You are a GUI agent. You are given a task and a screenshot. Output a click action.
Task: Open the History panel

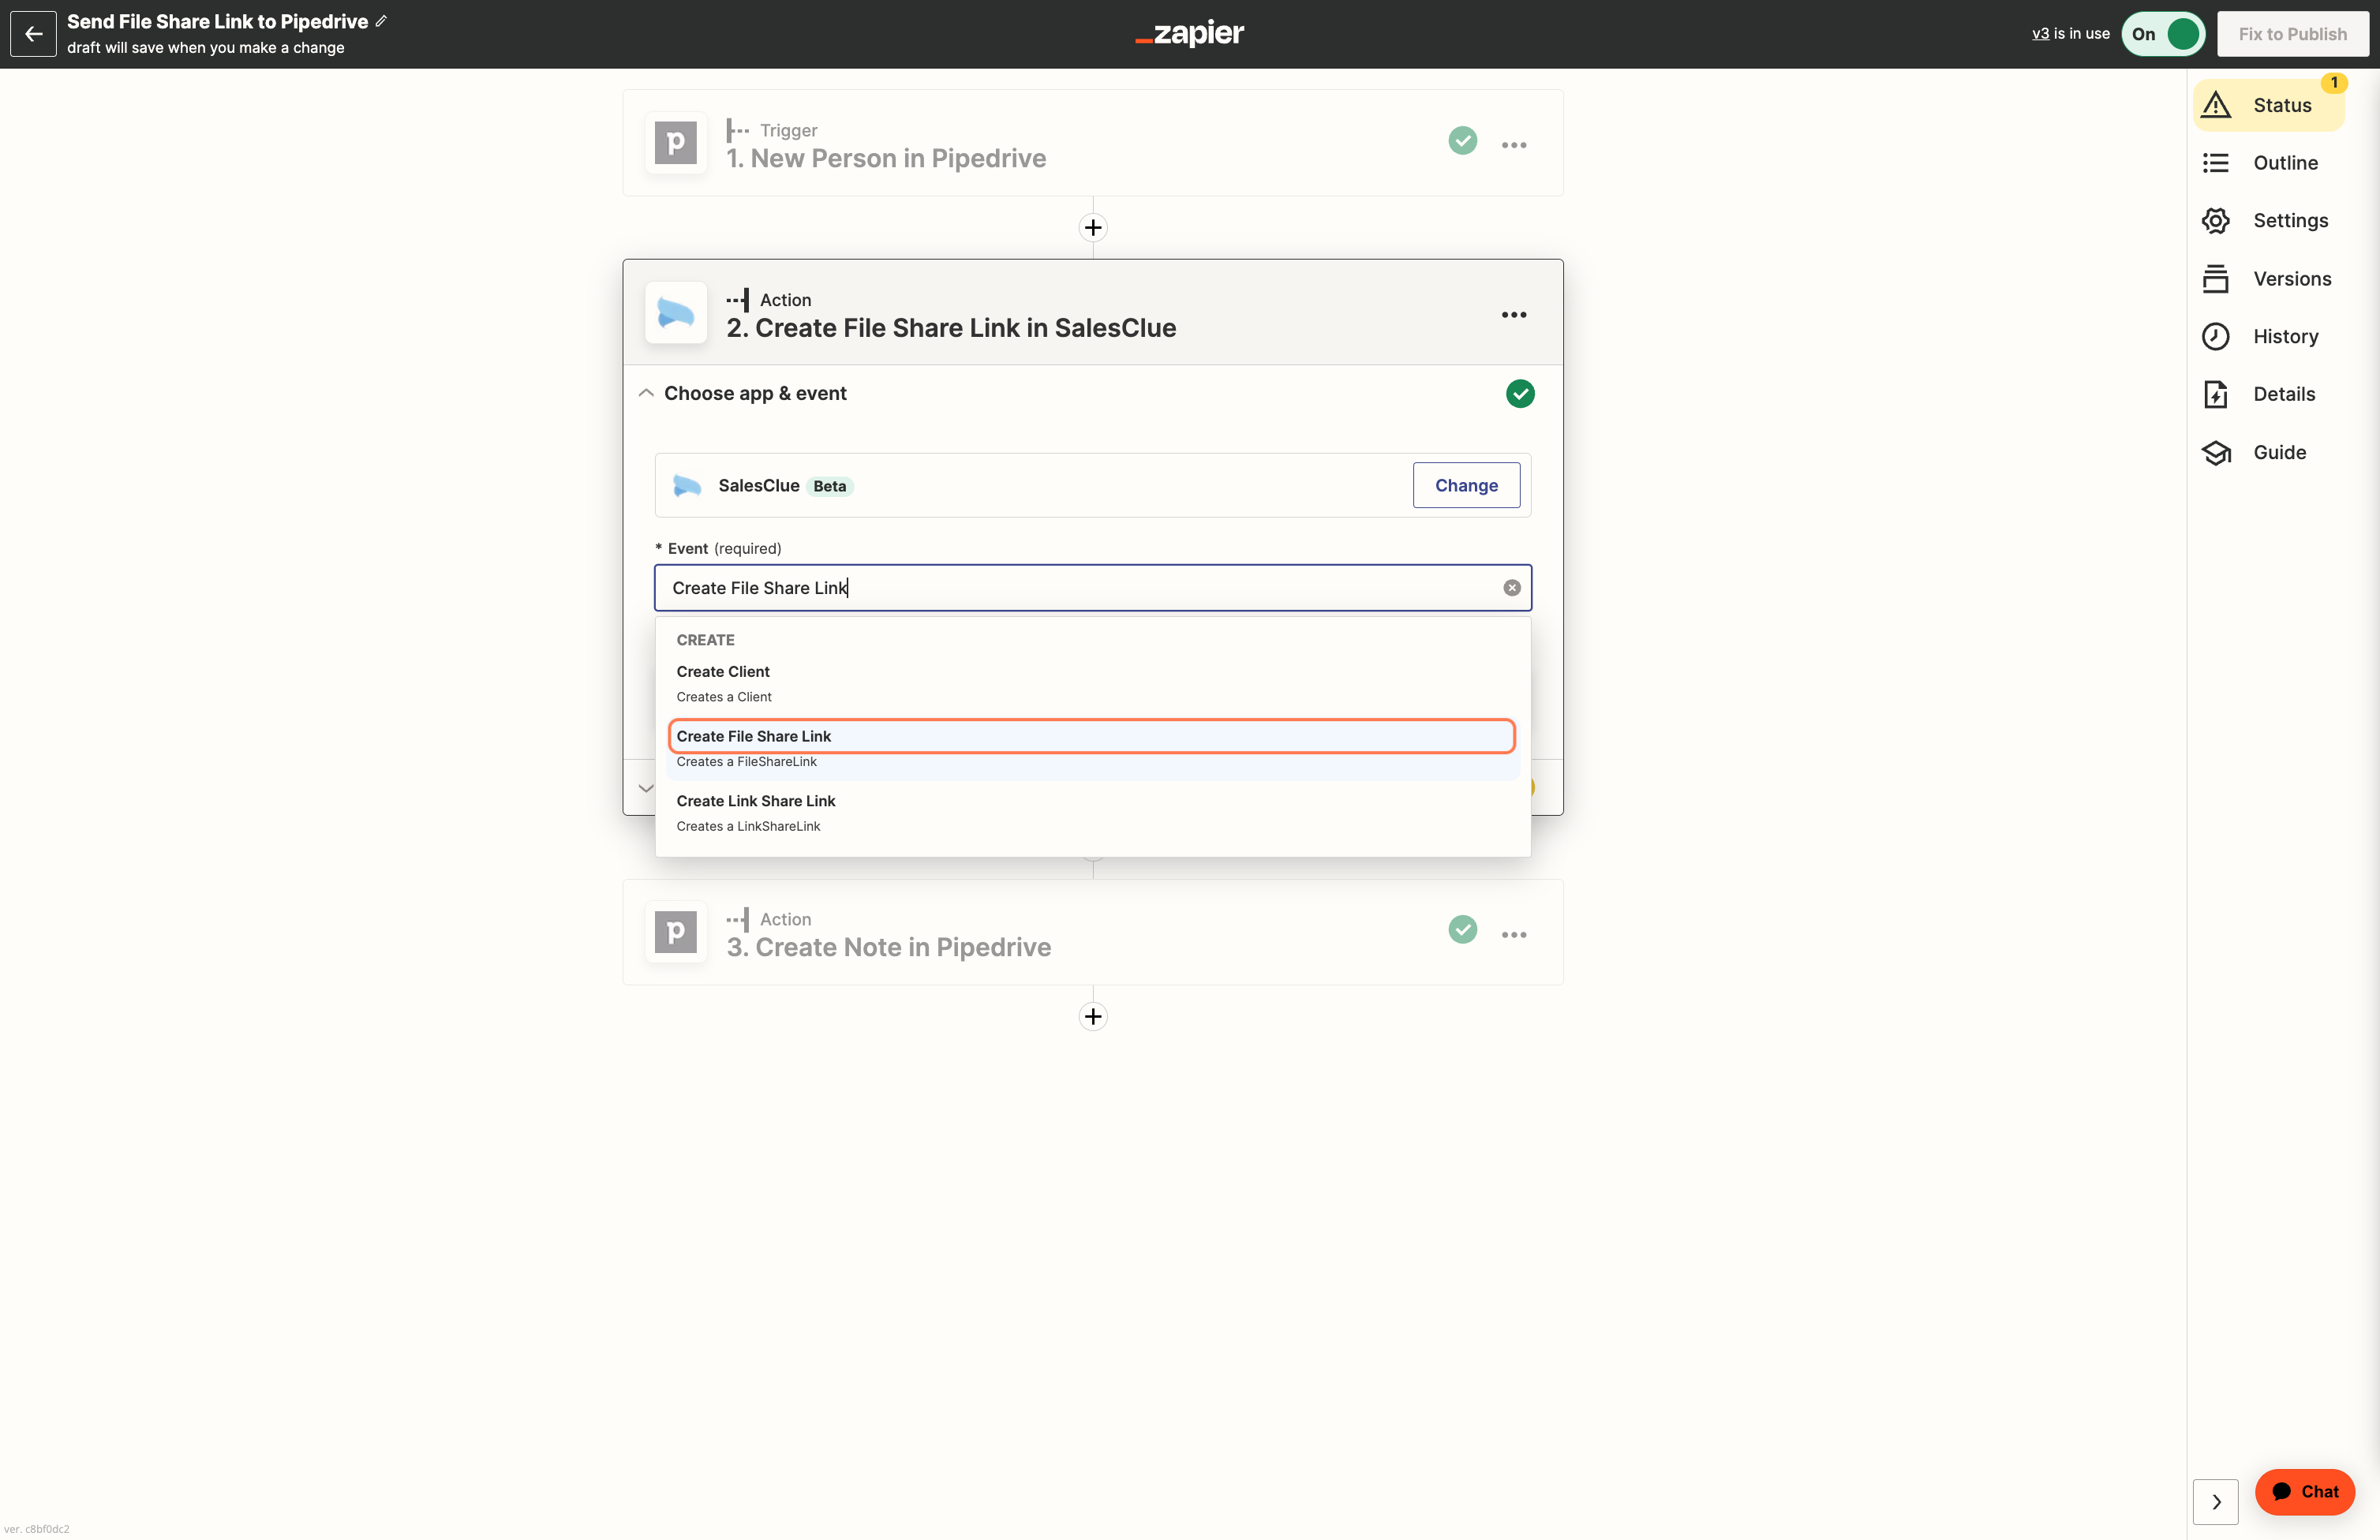point(2268,337)
